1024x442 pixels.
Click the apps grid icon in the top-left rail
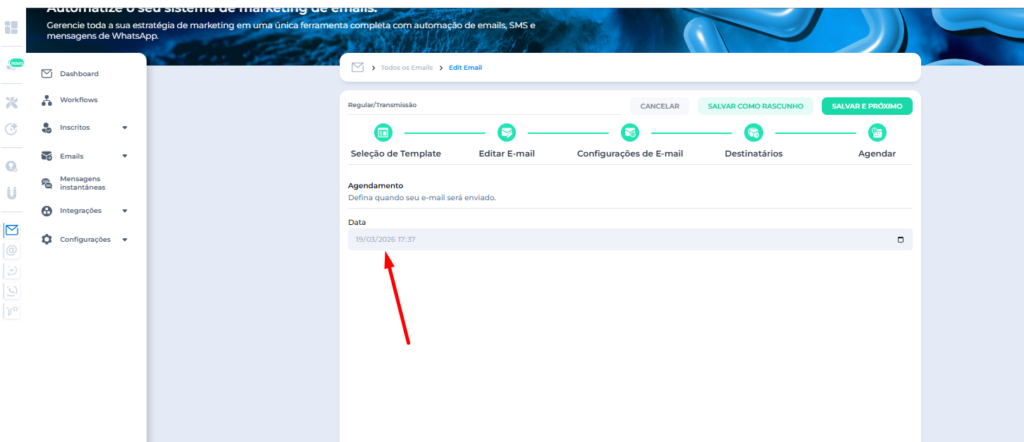[11, 27]
